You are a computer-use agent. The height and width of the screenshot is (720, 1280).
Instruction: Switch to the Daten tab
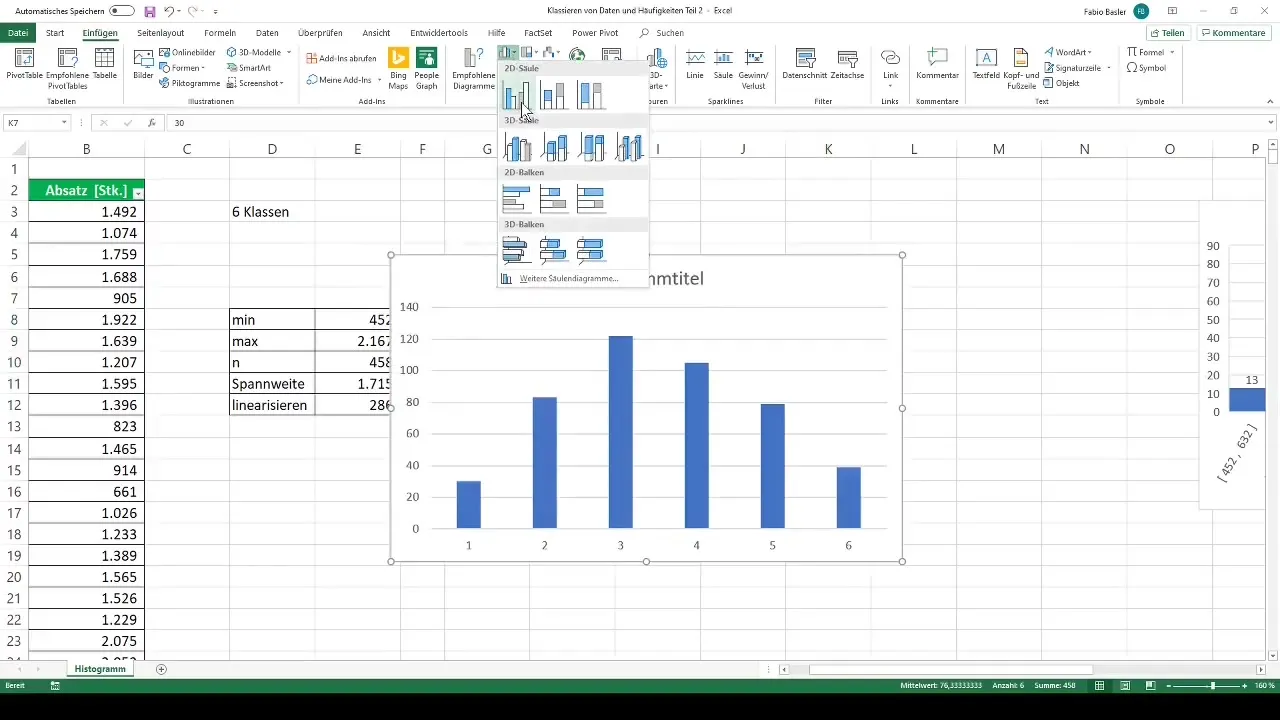(x=267, y=33)
